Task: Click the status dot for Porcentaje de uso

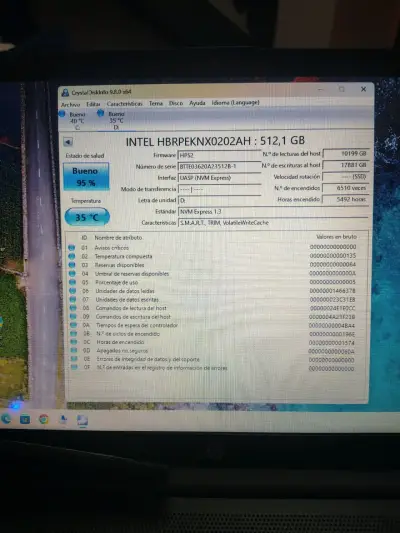Action: click(72, 282)
